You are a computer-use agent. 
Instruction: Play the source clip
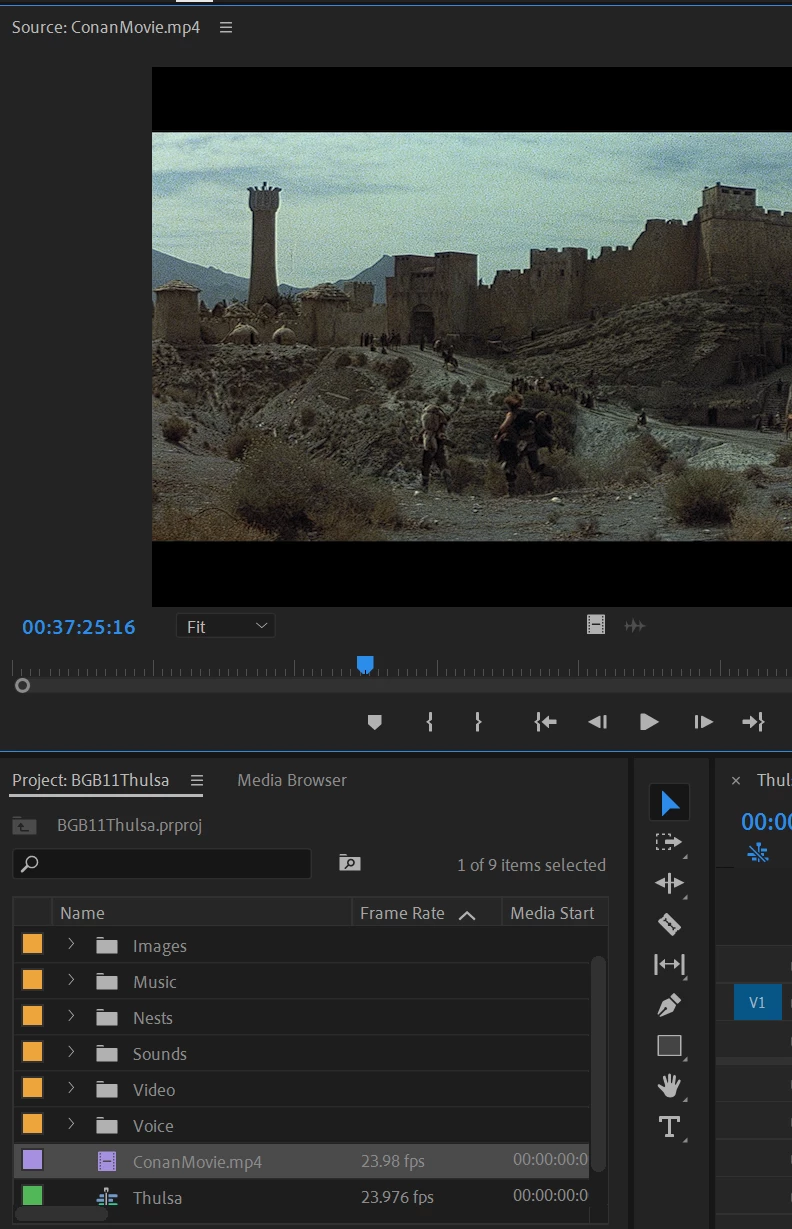[649, 721]
